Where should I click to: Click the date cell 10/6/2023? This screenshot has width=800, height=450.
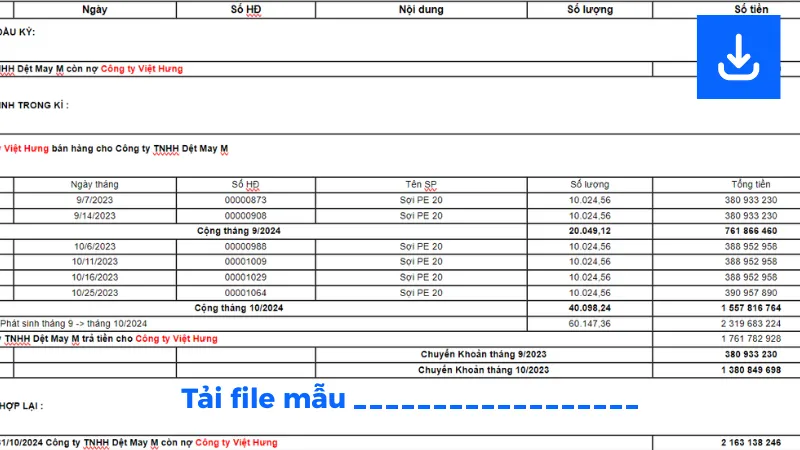(x=94, y=246)
